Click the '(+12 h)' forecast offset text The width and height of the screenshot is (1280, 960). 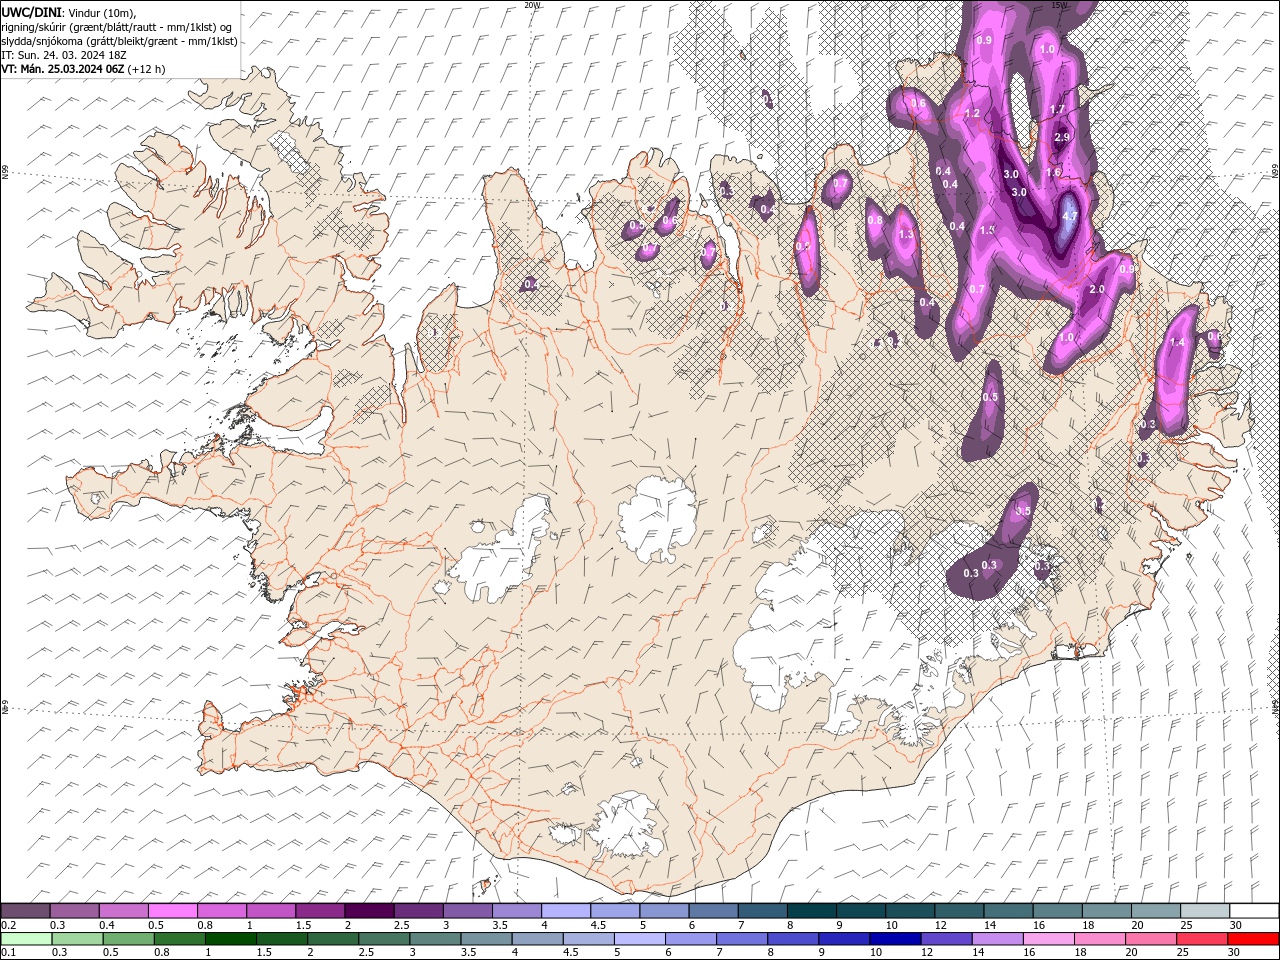coord(146,69)
